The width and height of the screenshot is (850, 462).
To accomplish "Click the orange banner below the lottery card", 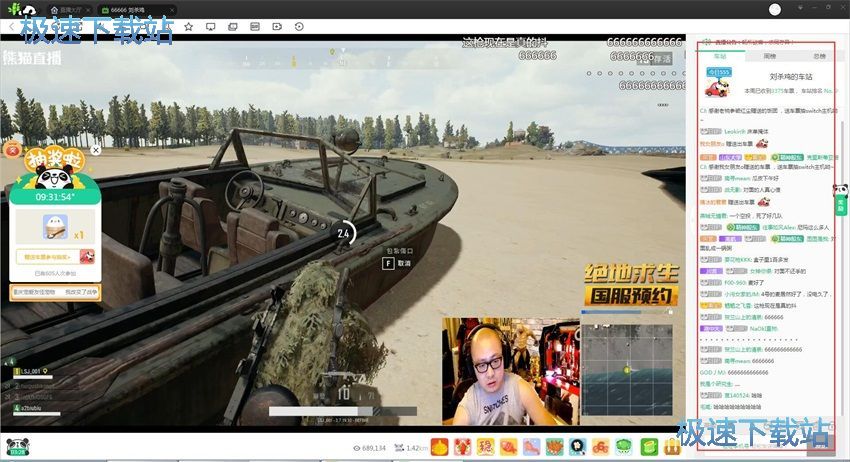I will (x=55, y=292).
